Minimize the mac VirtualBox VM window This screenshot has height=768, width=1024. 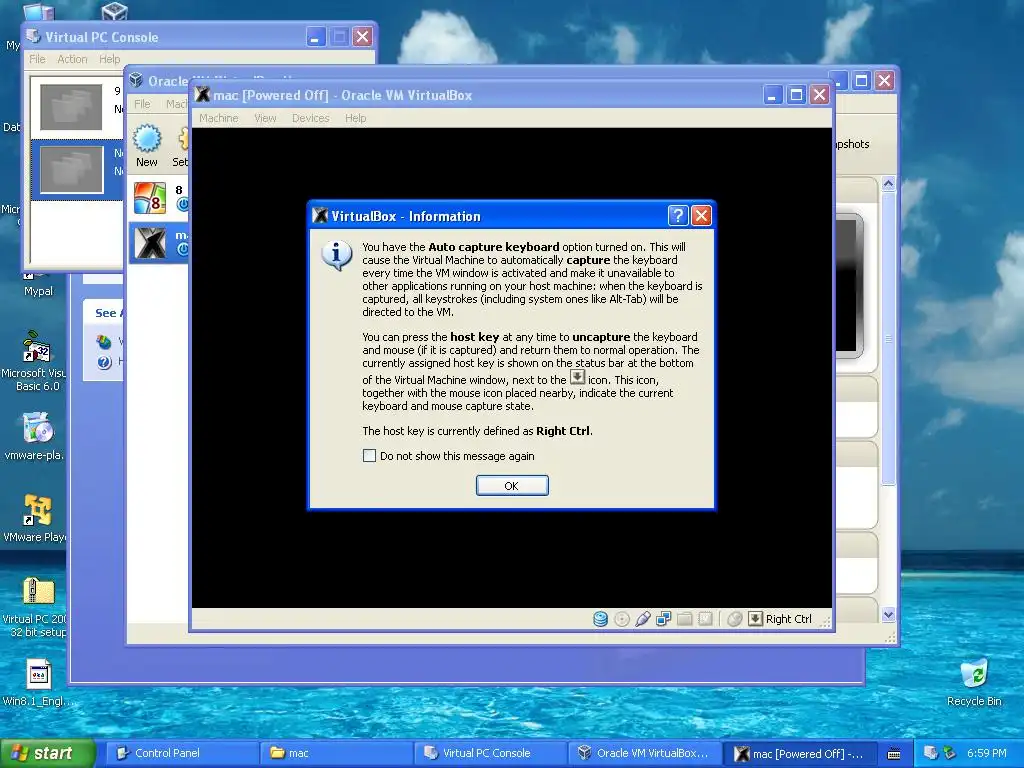773,95
